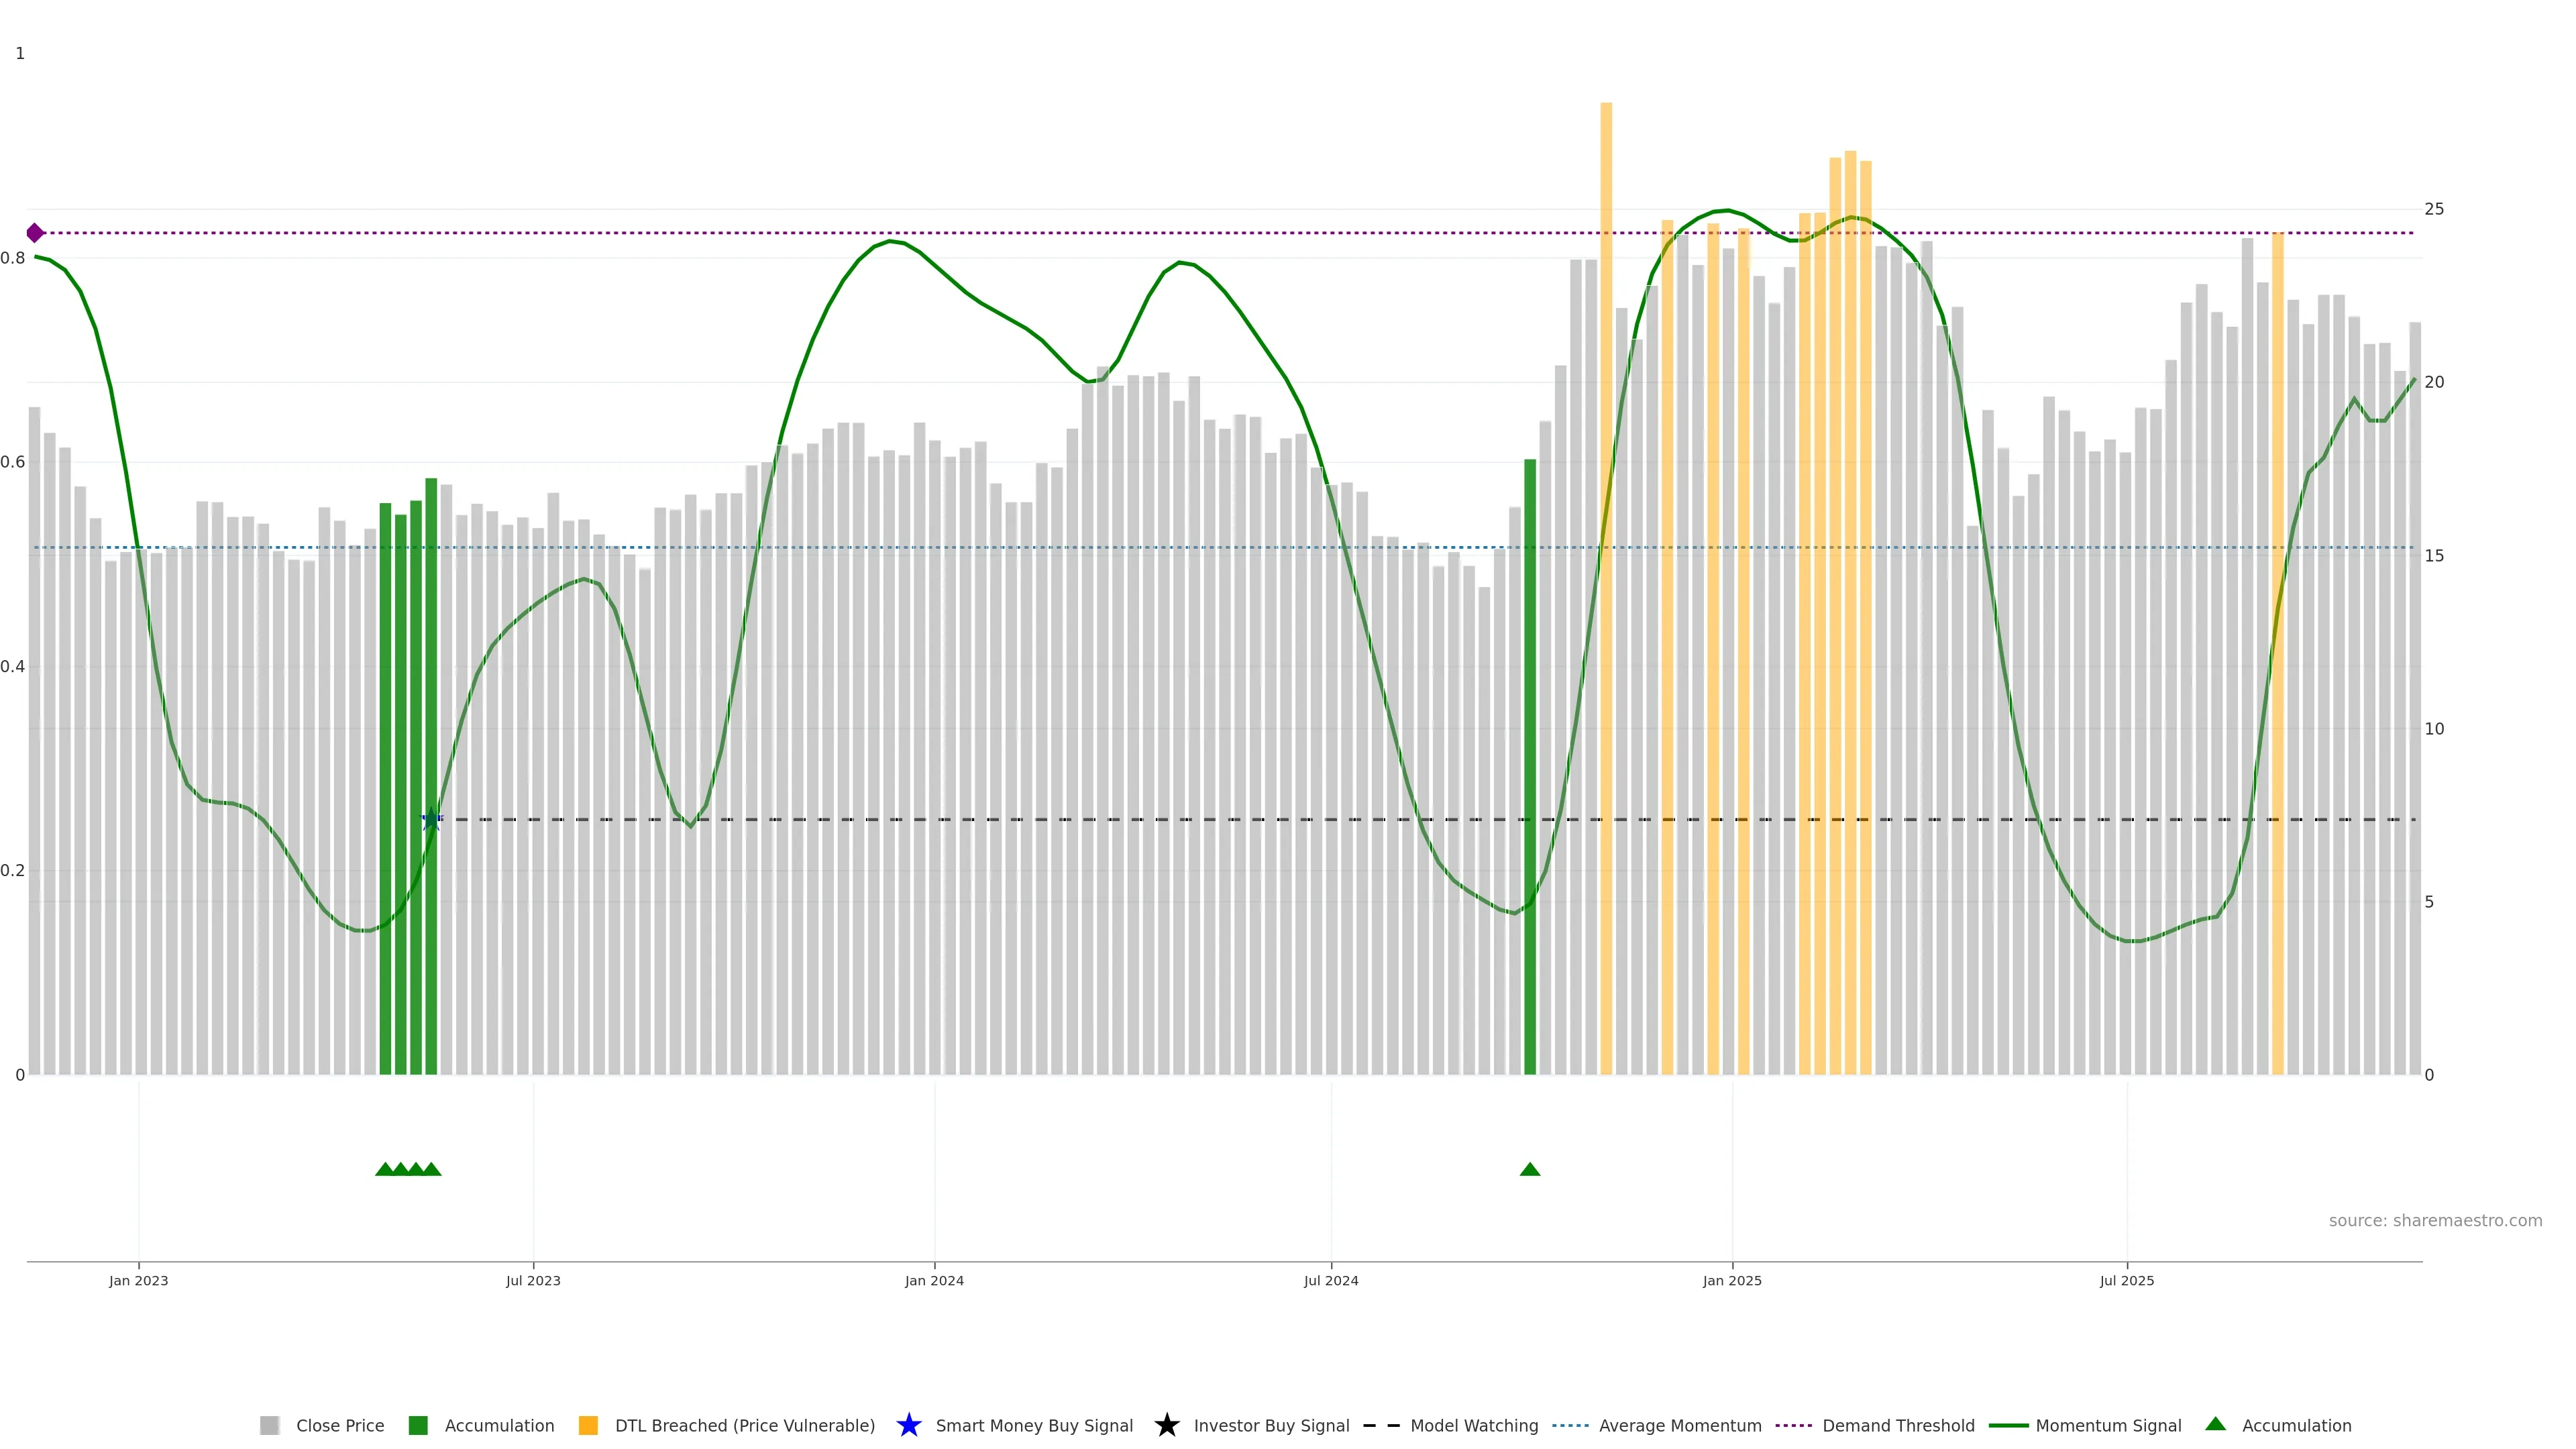The height and width of the screenshot is (1449, 2576).
Task: Click the orange DTL Breached legend swatch
Action: [x=588, y=1425]
